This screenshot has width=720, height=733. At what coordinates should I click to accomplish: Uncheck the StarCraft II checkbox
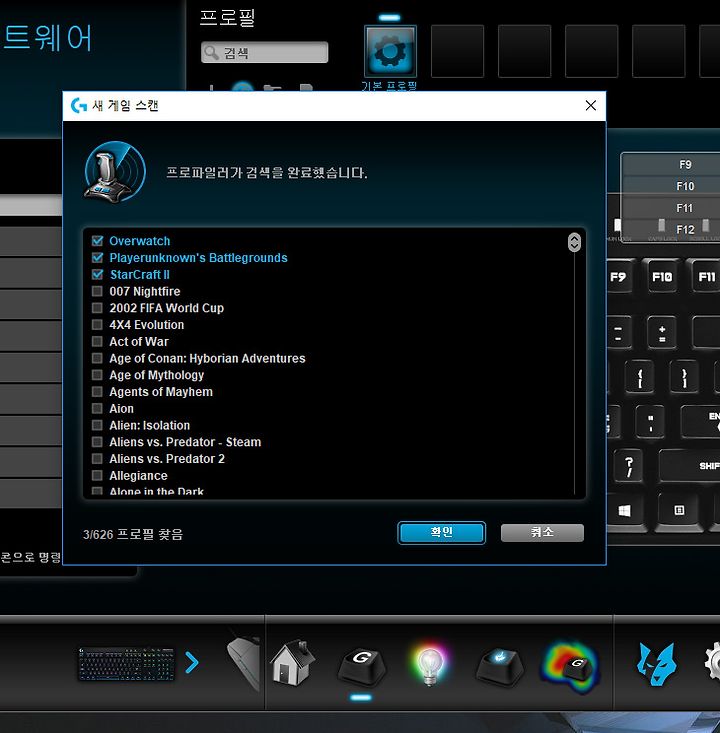pos(97,274)
